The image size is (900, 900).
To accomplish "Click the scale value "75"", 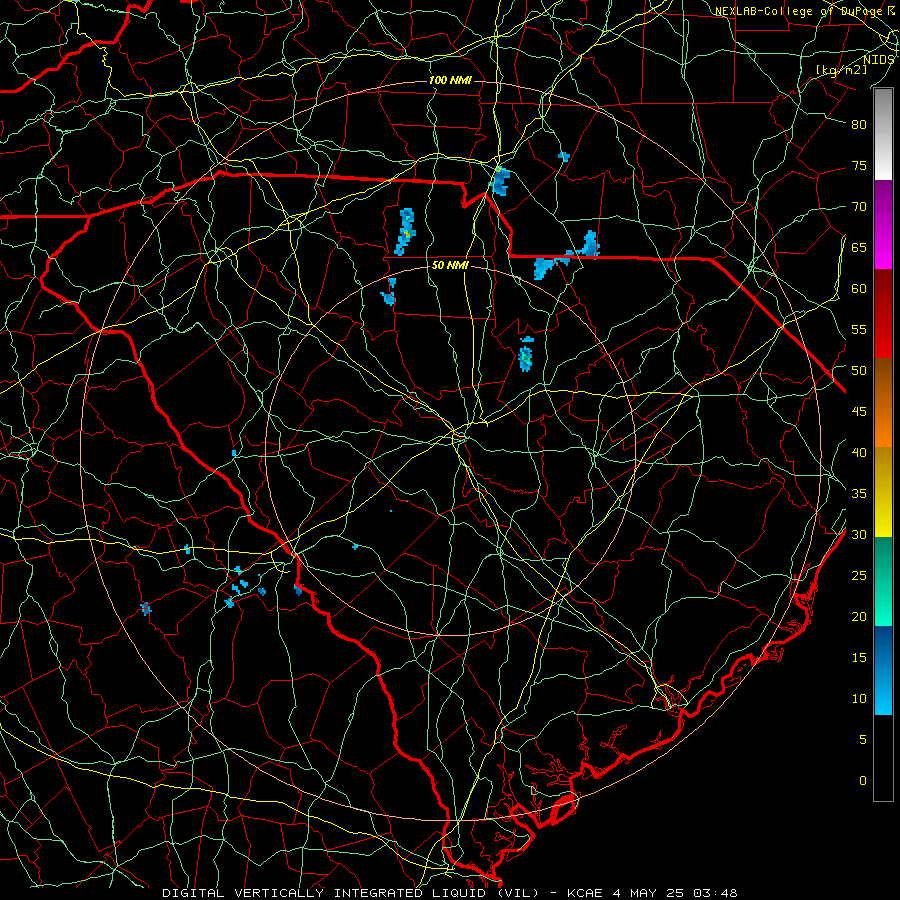I will (x=859, y=166).
